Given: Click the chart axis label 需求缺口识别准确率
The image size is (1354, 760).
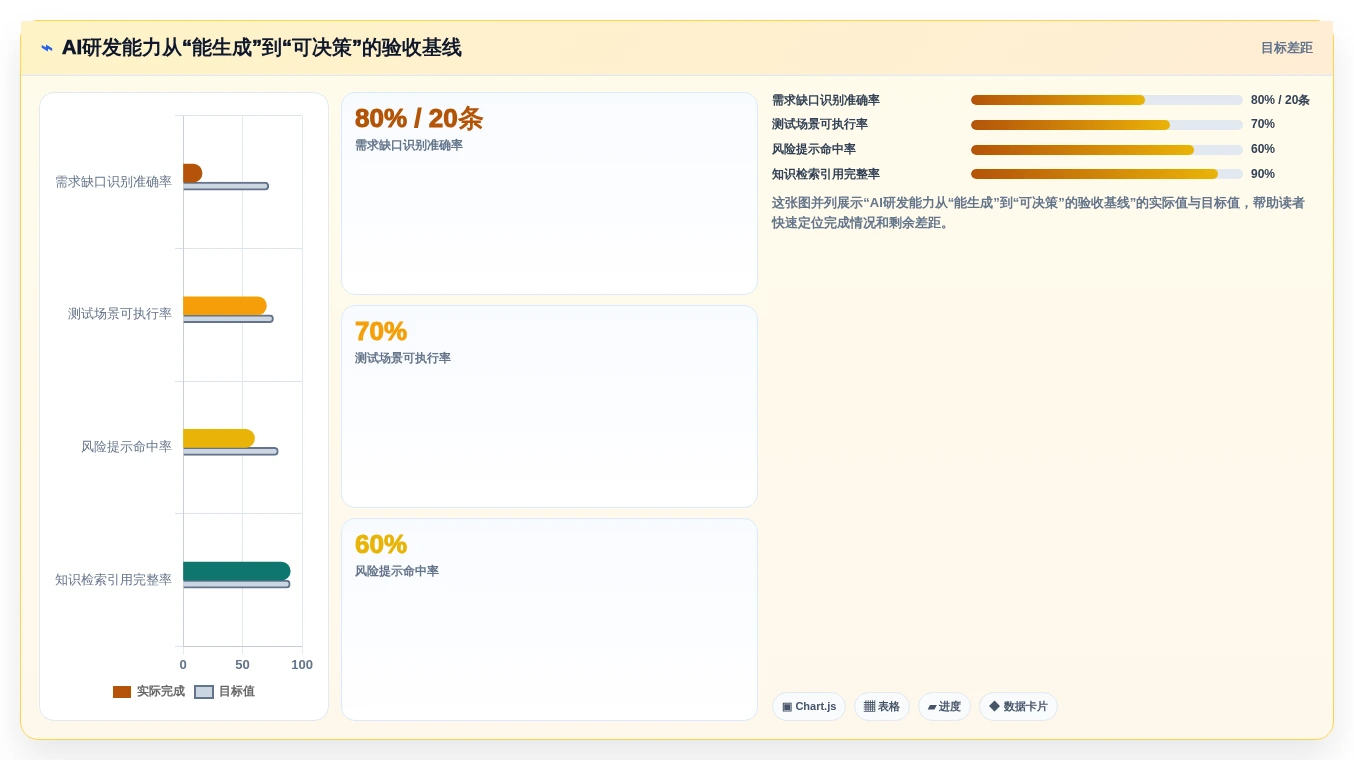Looking at the screenshot, I should (x=113, y=182).
